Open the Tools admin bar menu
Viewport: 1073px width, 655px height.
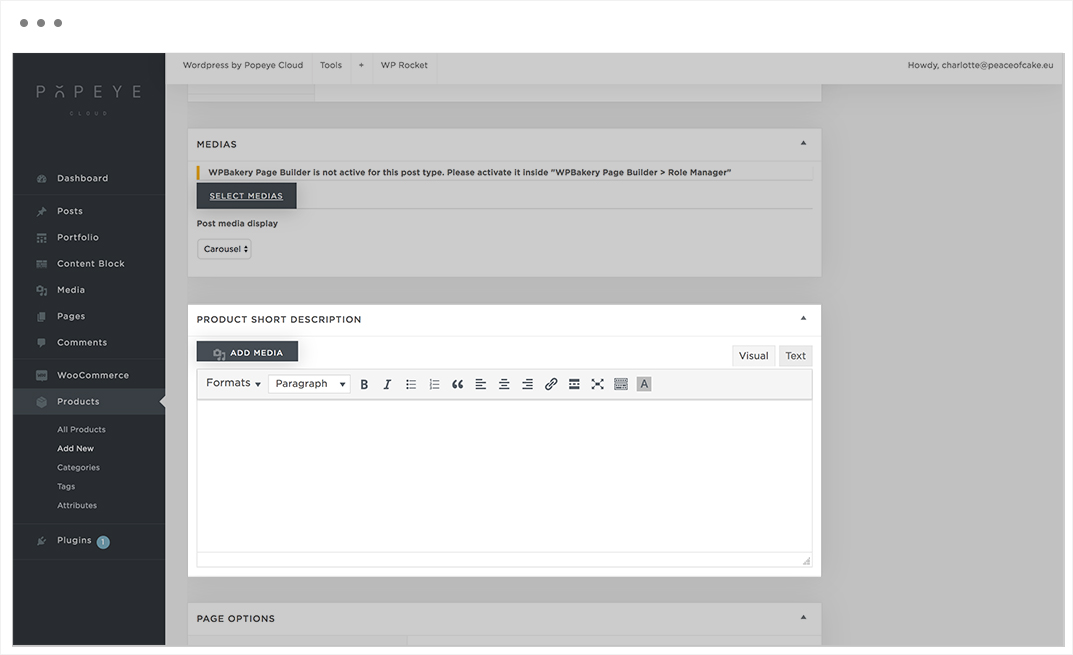tap(331, 65)
